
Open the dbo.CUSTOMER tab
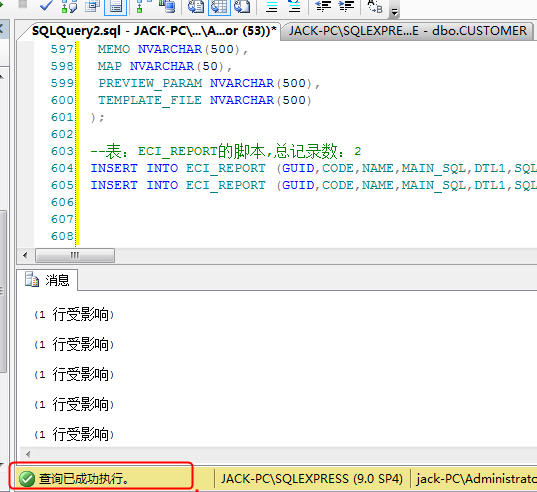pyautogui.click(x=407, y=31)
